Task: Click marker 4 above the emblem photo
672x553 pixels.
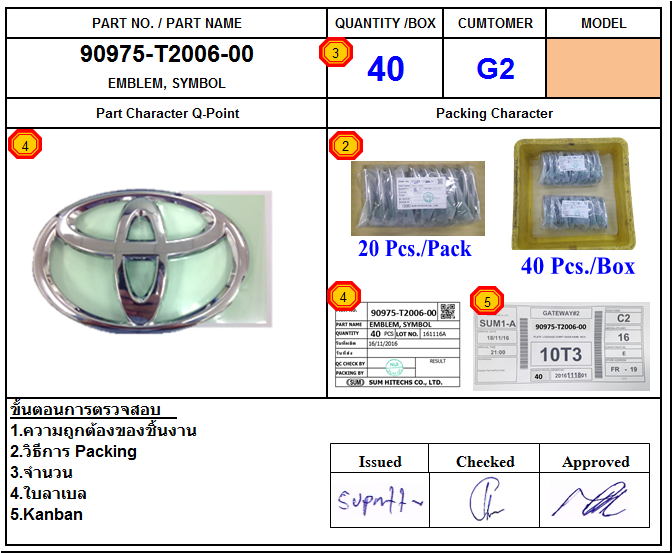Action: [25, 145]
